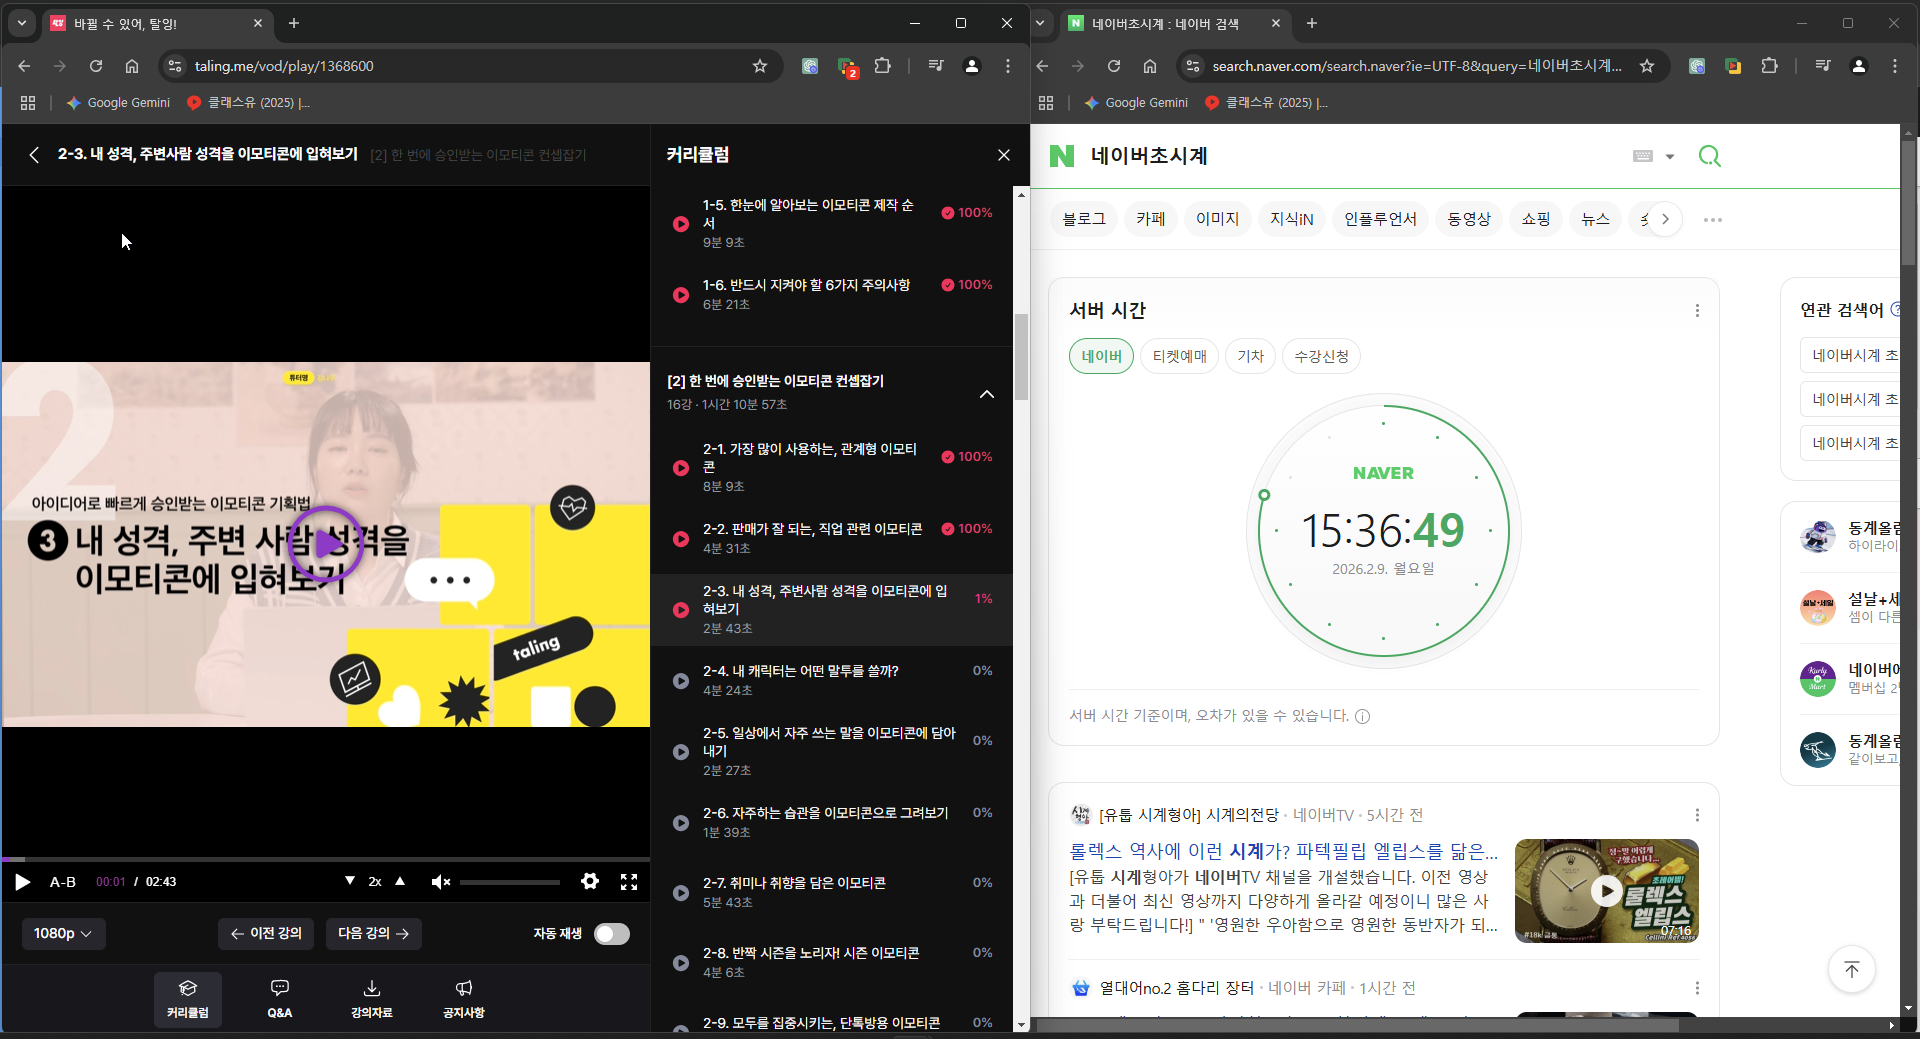Expand more search tabs with right chevron
The image size is (1920, 1039).
[1665, 219]
